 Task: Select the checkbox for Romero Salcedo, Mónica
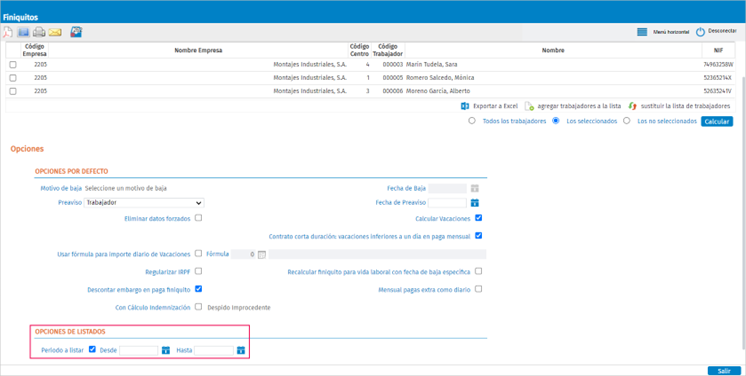coord(13,78)
